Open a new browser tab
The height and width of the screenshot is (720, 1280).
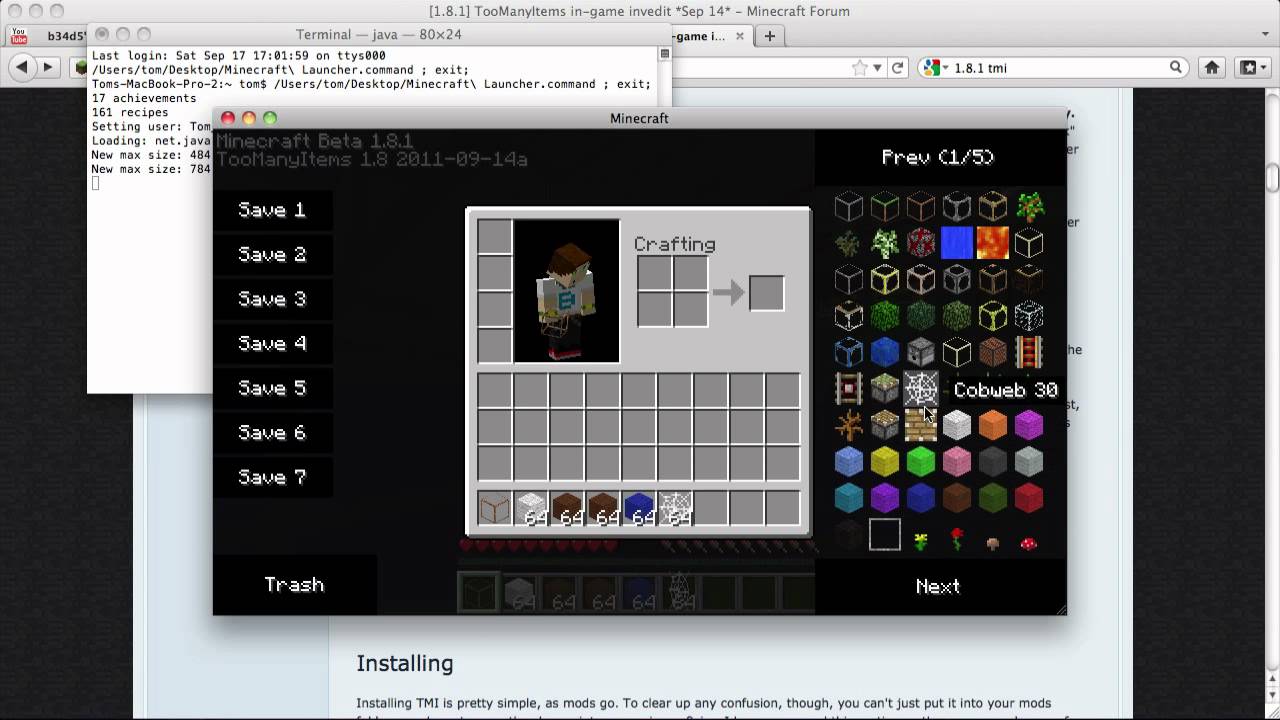coord(769,36)
